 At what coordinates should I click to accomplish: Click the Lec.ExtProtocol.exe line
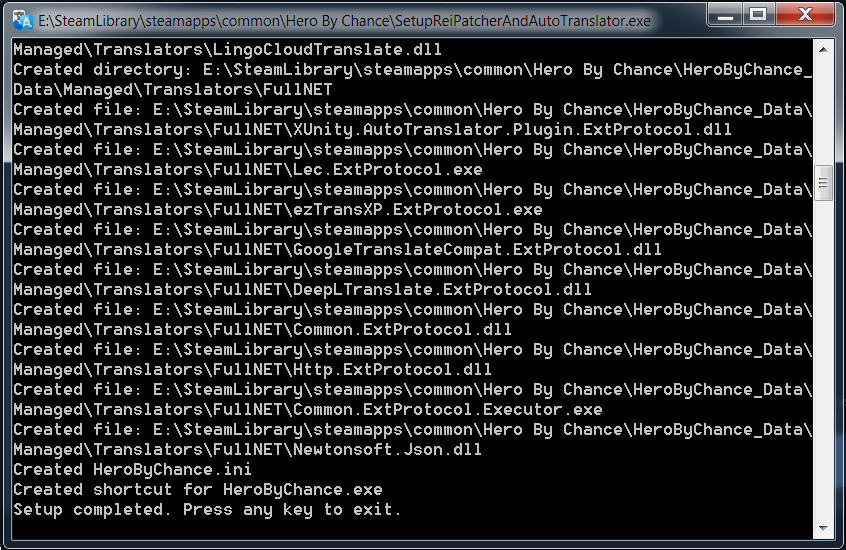click(x=248, y=169)
